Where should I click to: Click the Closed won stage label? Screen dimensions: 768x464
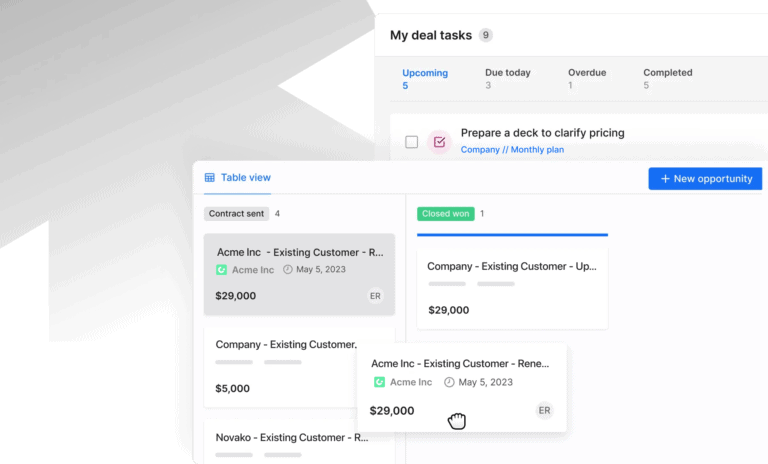pos(445,214)
